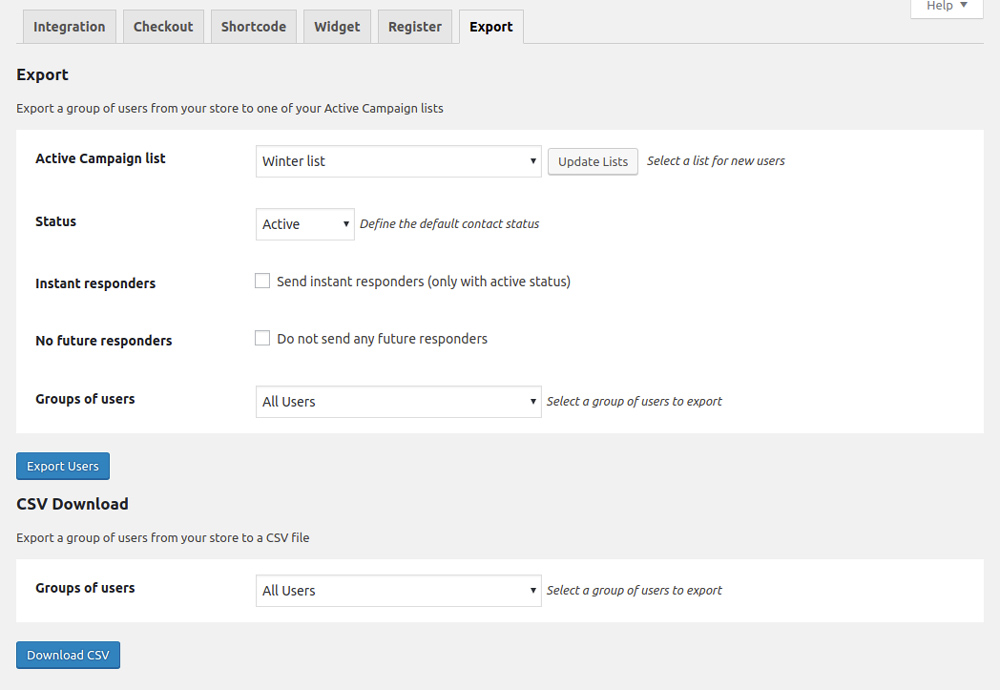Click the 'Send instant responders' label text

coord(423,282)
